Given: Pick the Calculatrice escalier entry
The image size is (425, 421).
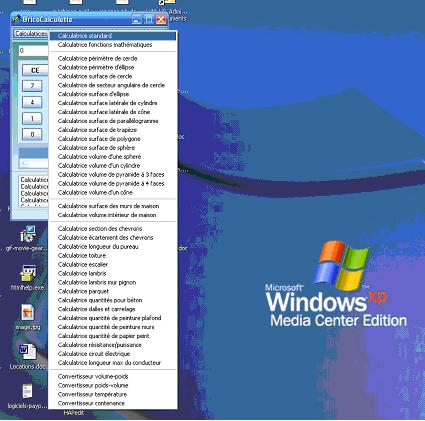Looking at the screenshot, I should (x=113, y=265).
